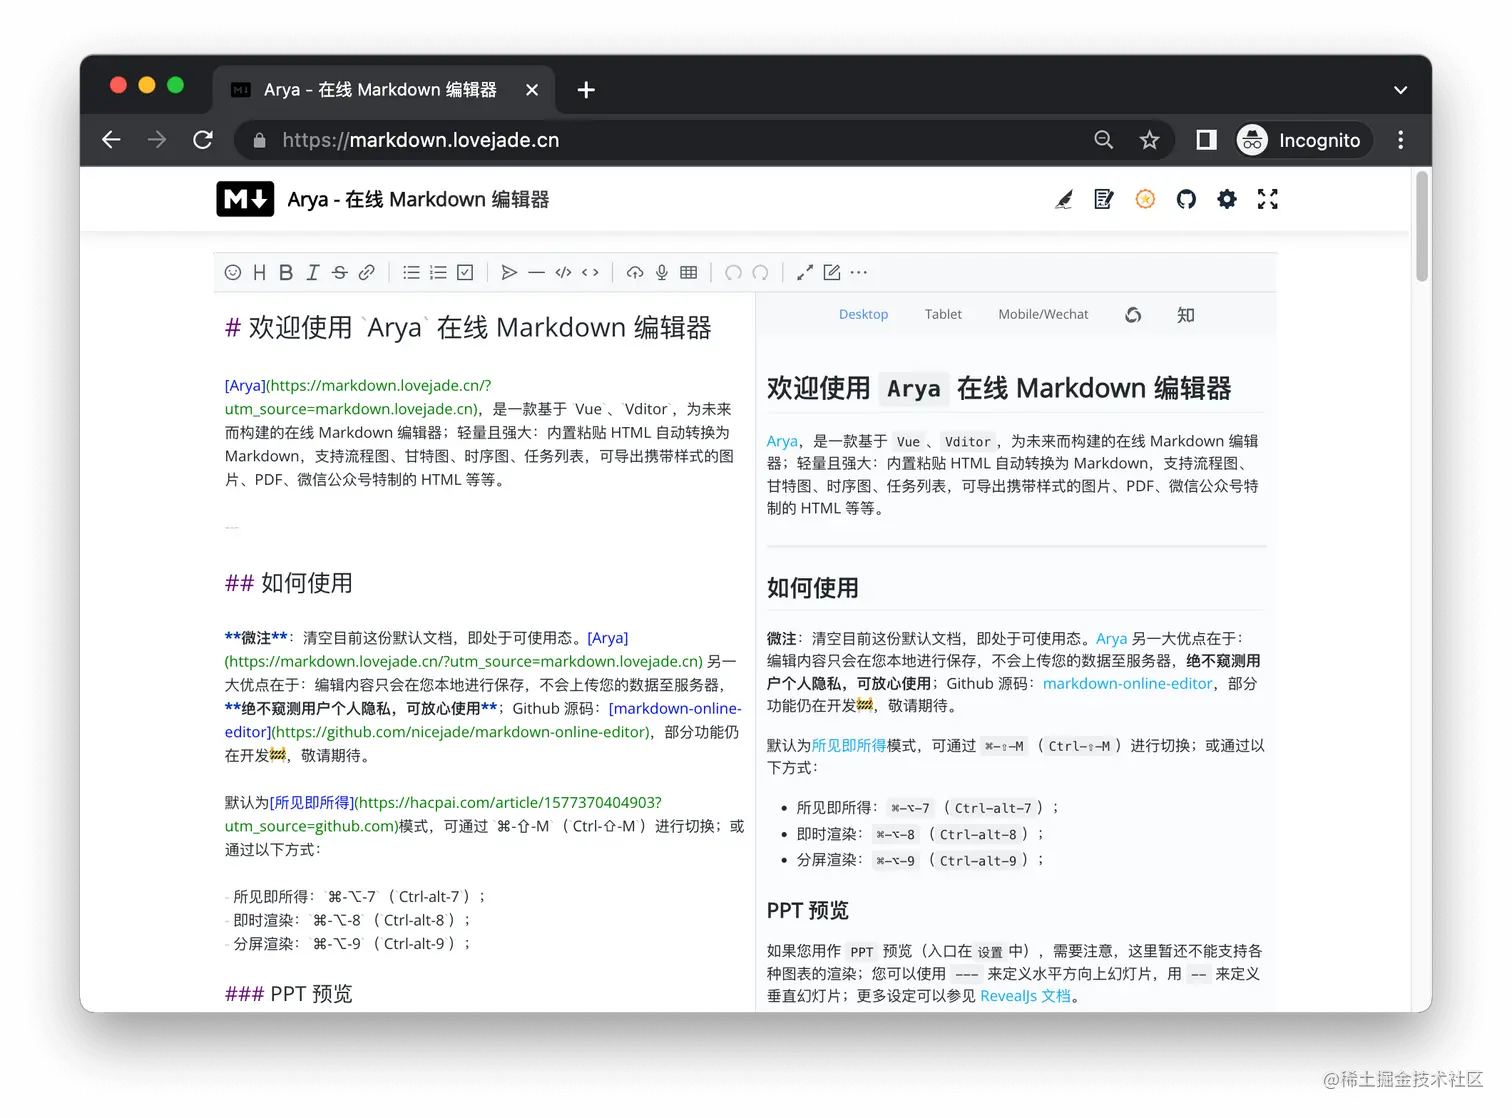Insert a hyperlink using the link icon

tap(366, 272)
